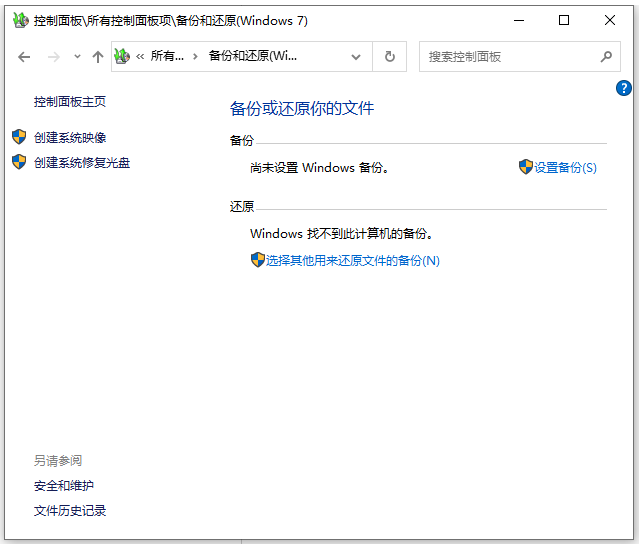Viewport: 639px width, 544px height.
Task: Click the title bar window icon
Action: coord(20,20)
